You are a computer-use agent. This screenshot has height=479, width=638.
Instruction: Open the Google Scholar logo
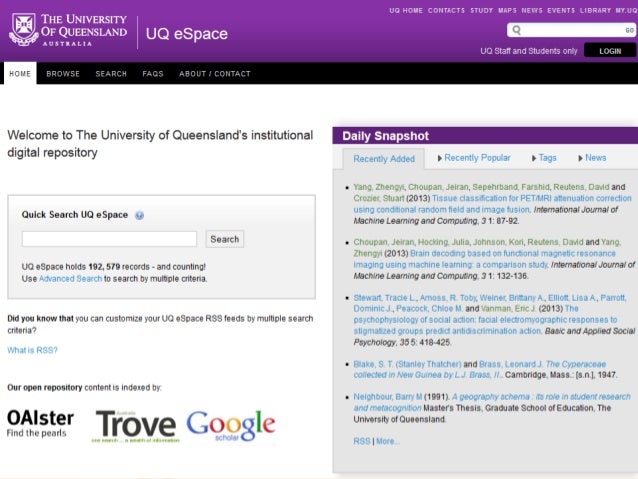[x=231, y=425]
